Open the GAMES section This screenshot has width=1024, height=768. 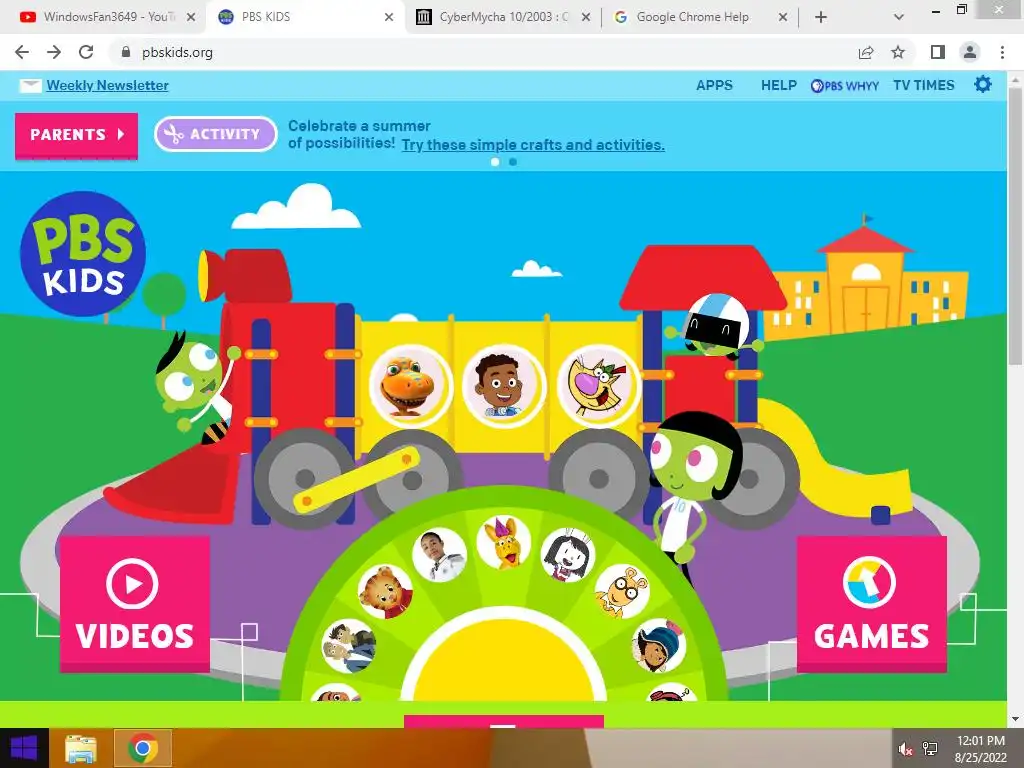point(872,604)
